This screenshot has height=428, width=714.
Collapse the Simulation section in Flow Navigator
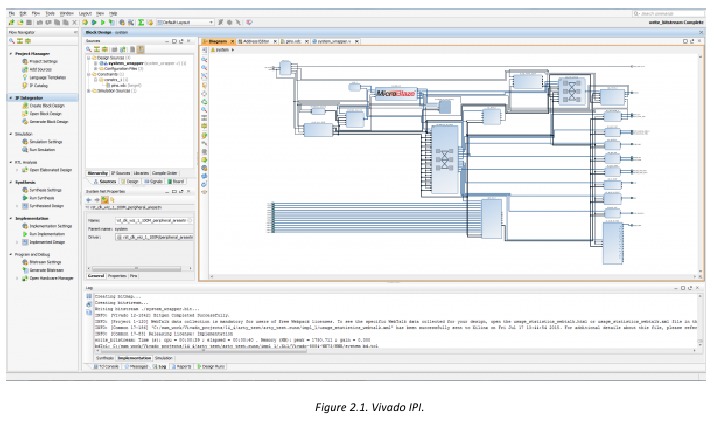click(11, 134)
